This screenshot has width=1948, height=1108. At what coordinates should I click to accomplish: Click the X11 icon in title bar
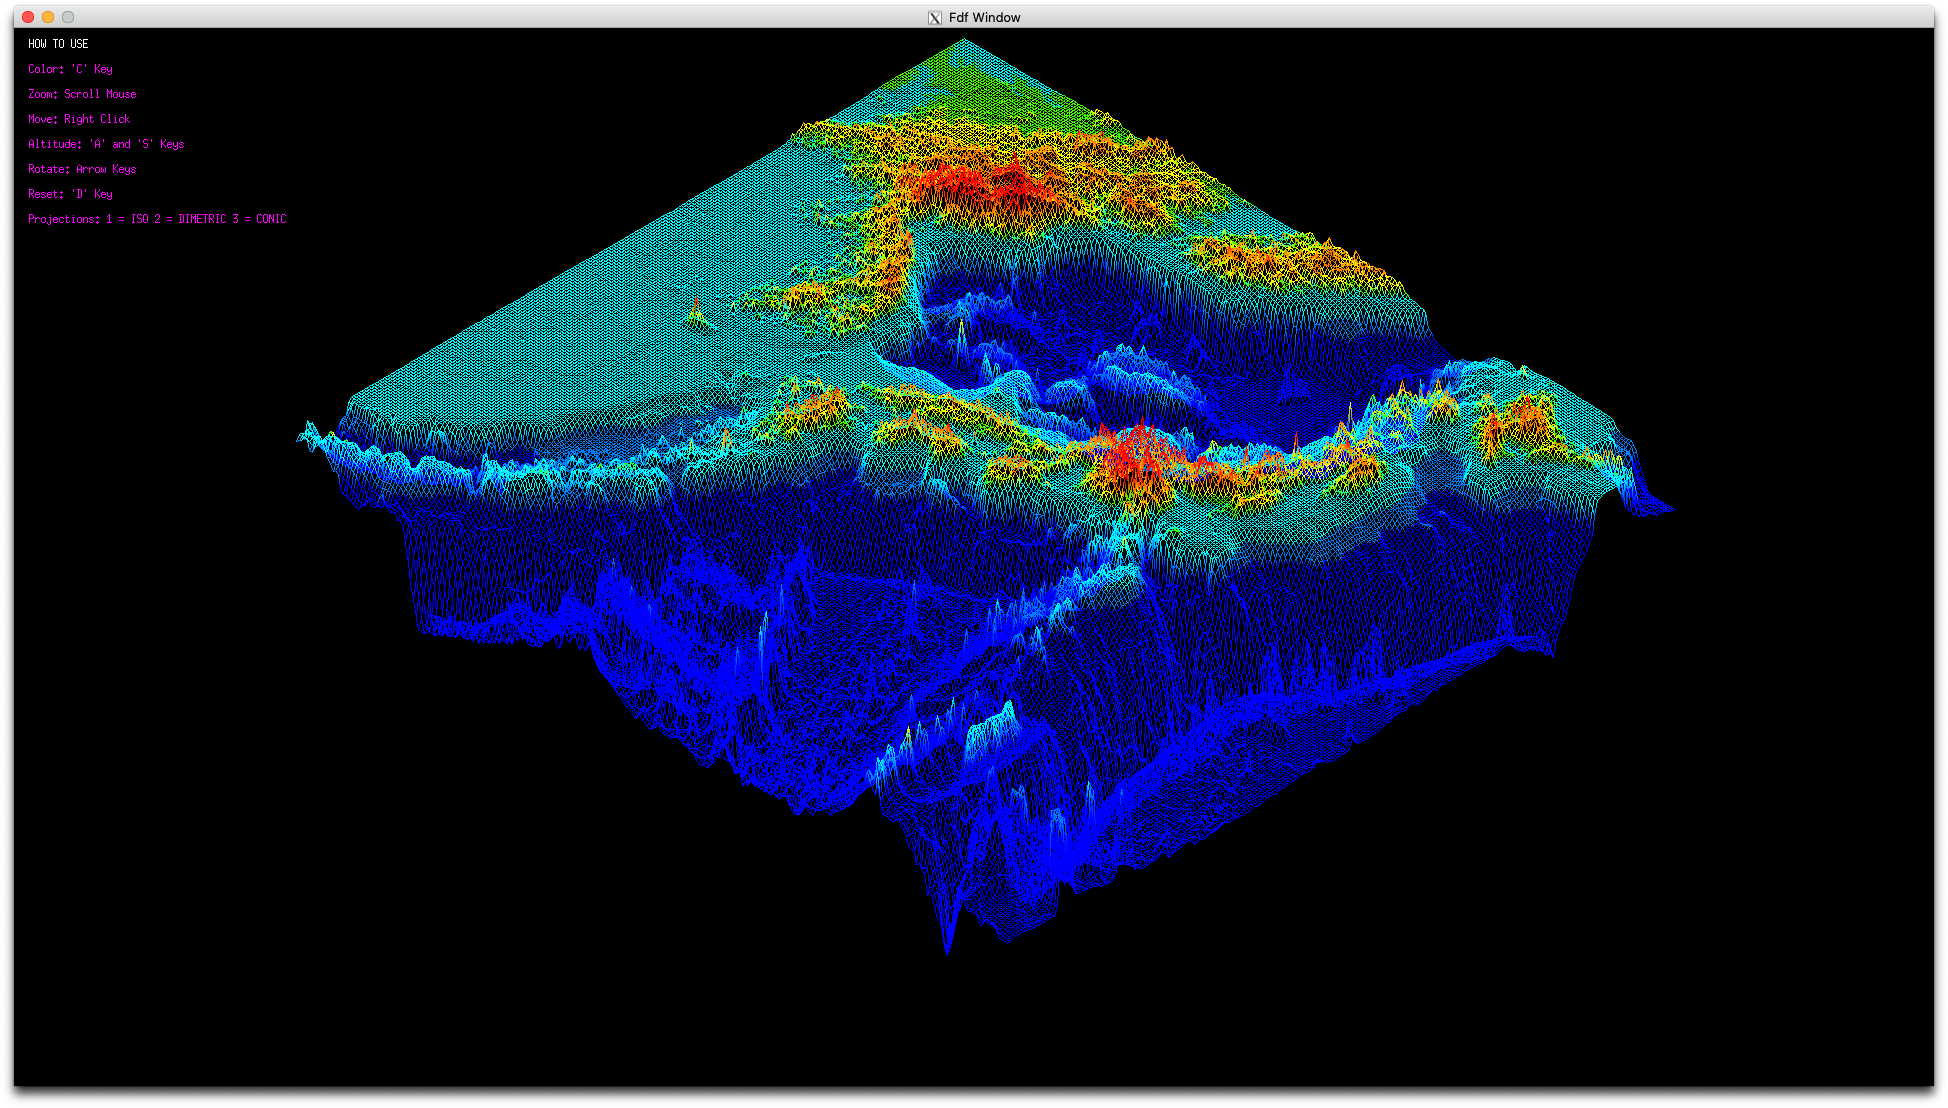[935, 18]
